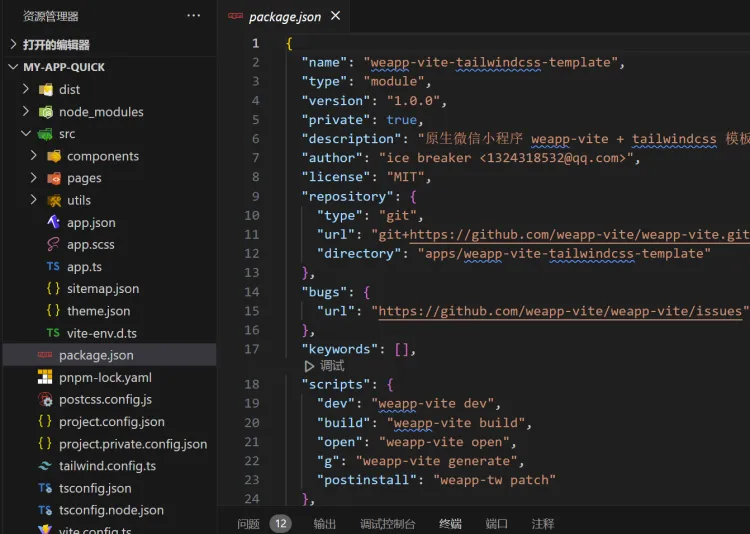Click the utils folder icon
This screenshot has width=750, height=534.
point(54,200)
